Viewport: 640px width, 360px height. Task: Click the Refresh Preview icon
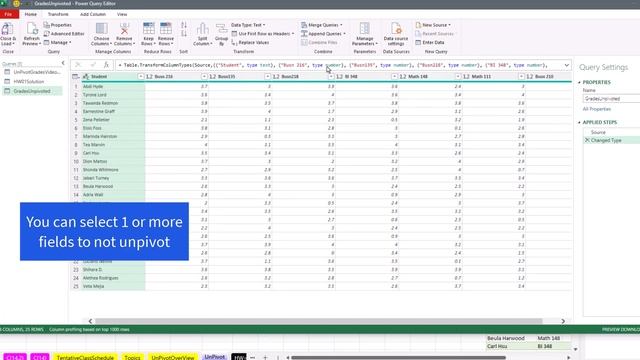tap(31, 29)
